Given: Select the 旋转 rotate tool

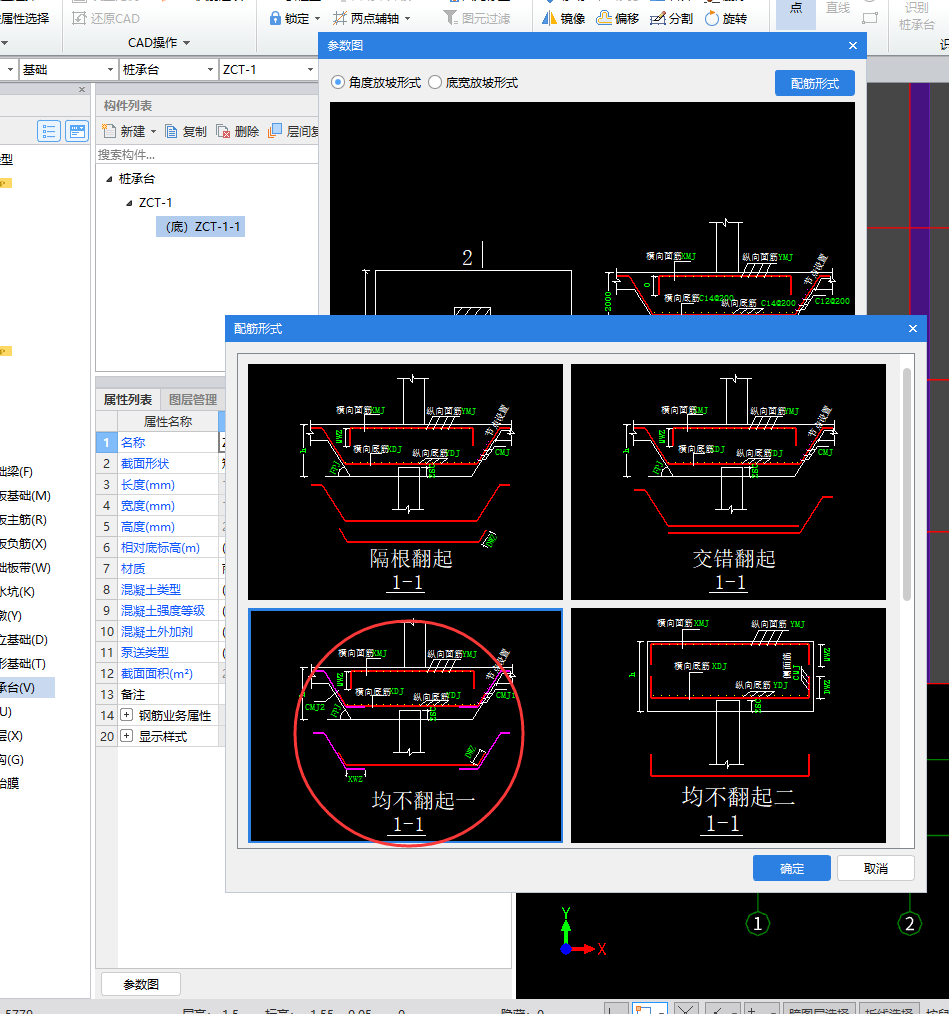Looking at the screenshot, I should pyautogui.click(x=726, y=18).
